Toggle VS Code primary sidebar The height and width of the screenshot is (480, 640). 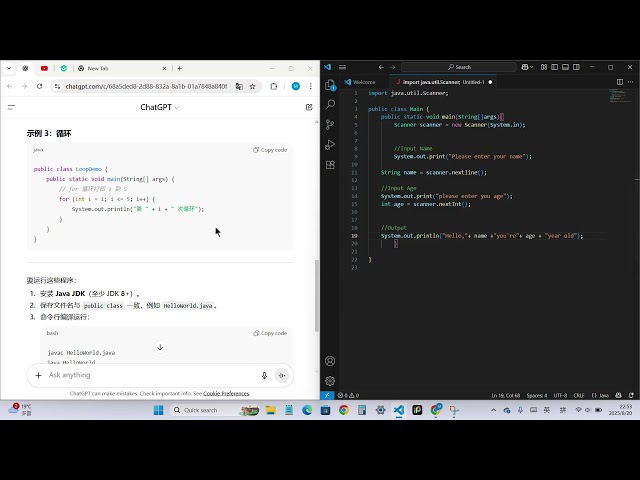click(555, 67)
